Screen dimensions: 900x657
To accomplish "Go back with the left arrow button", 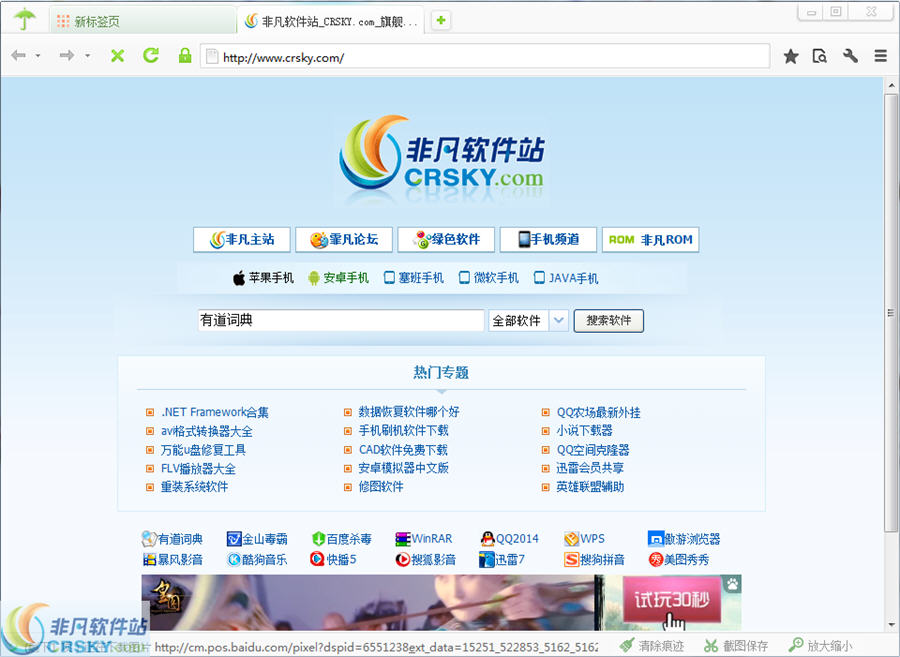I will click(x=18, y=56).
